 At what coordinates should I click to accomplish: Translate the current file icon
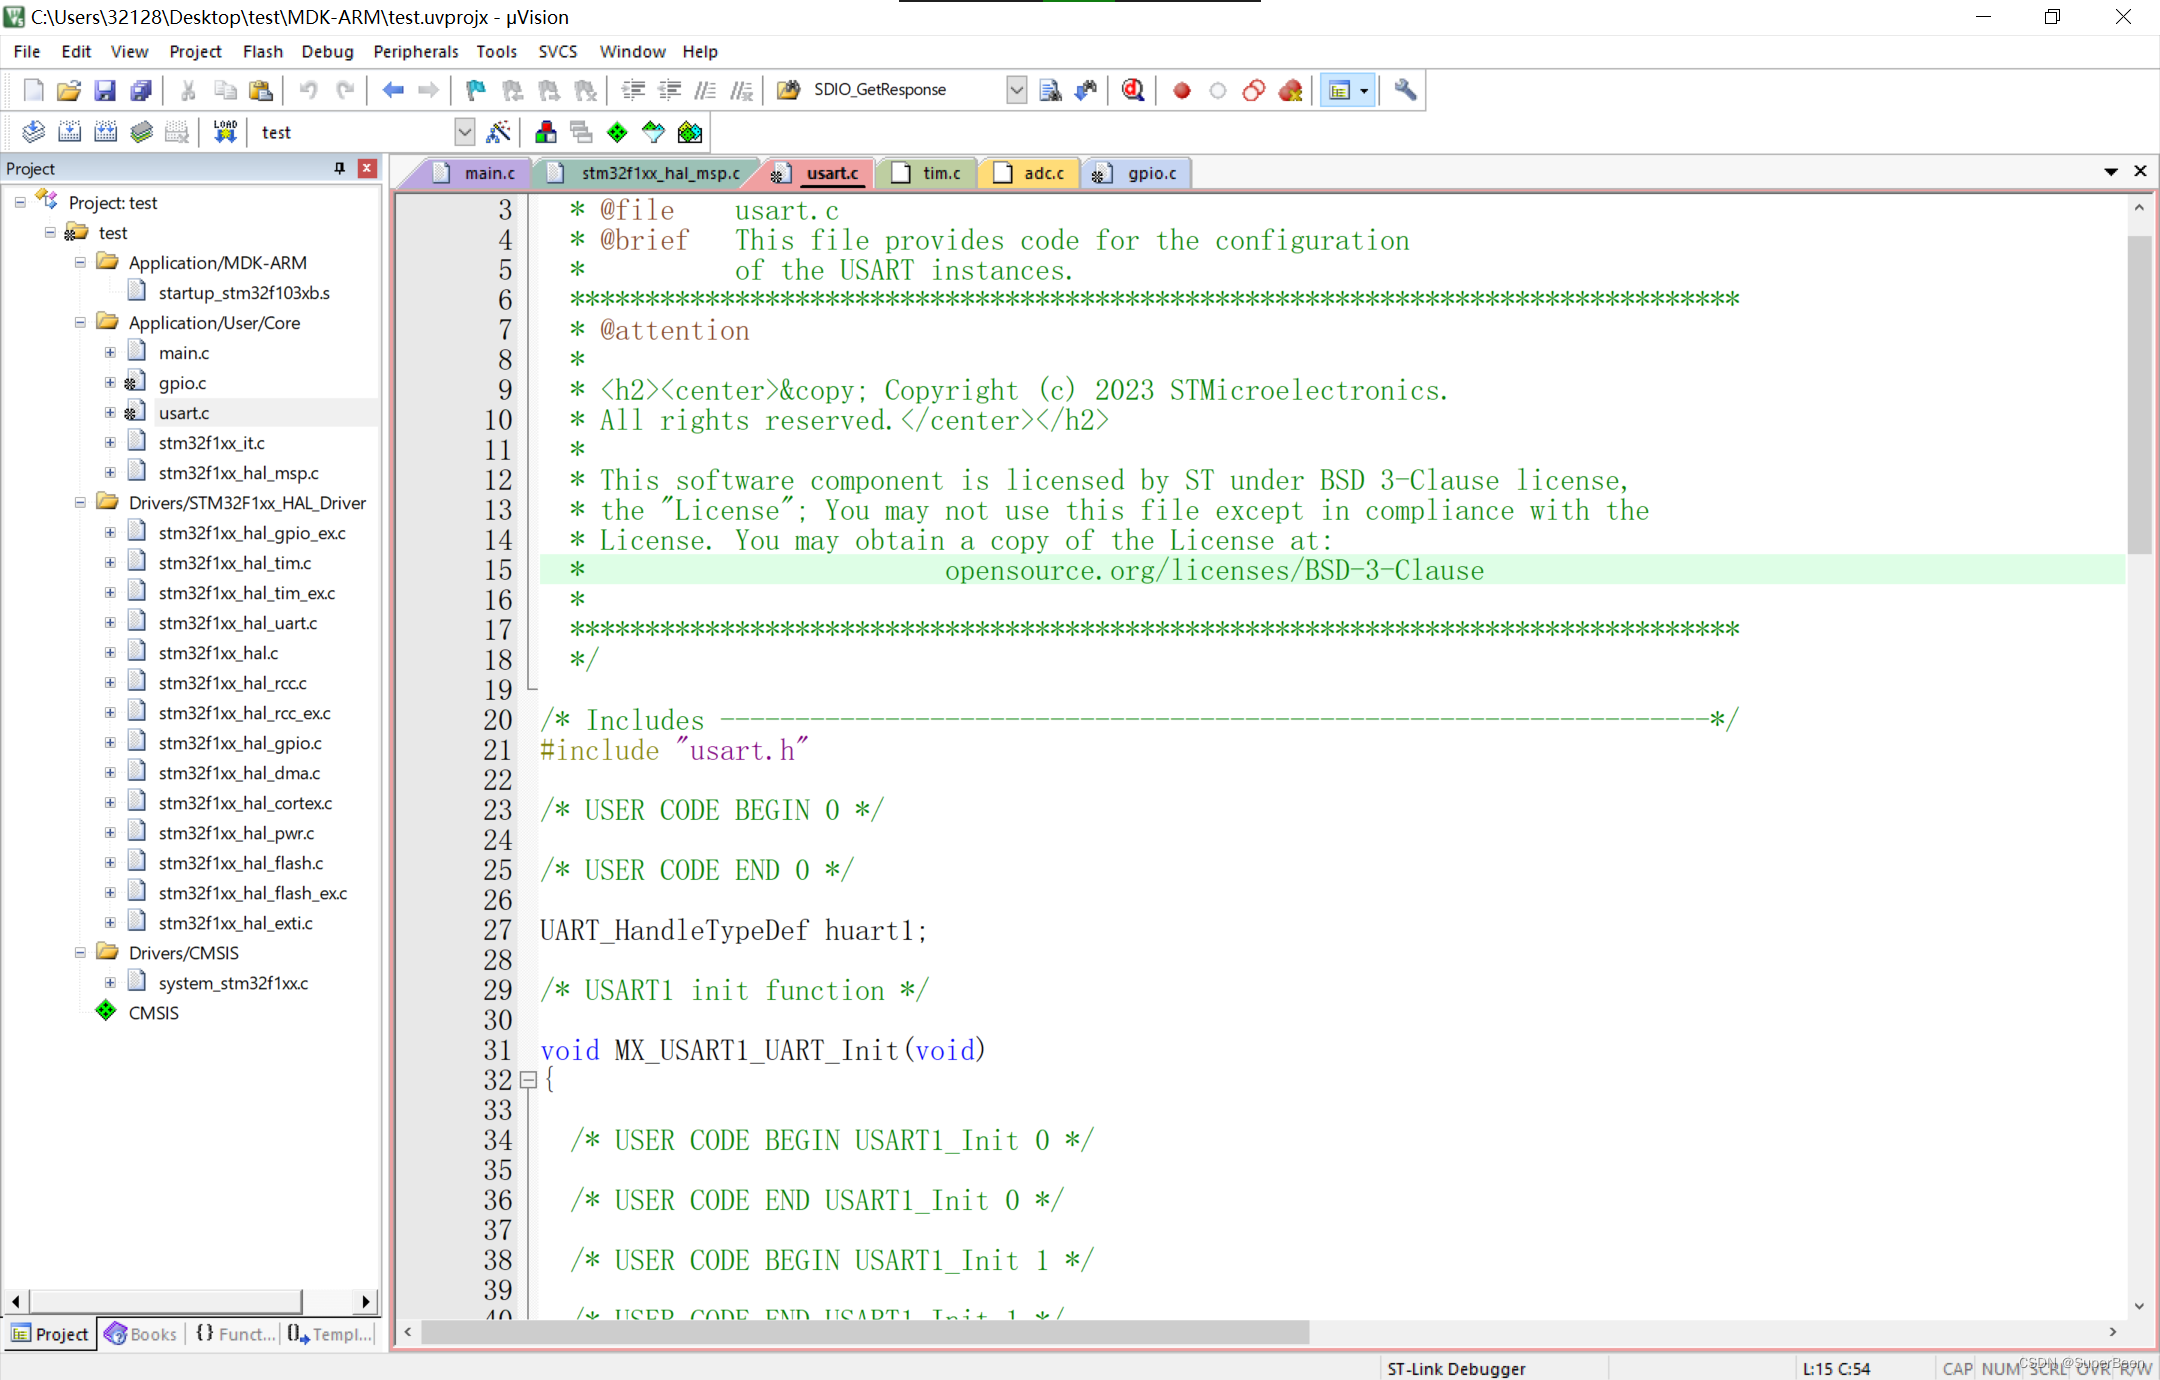[33, 132]
